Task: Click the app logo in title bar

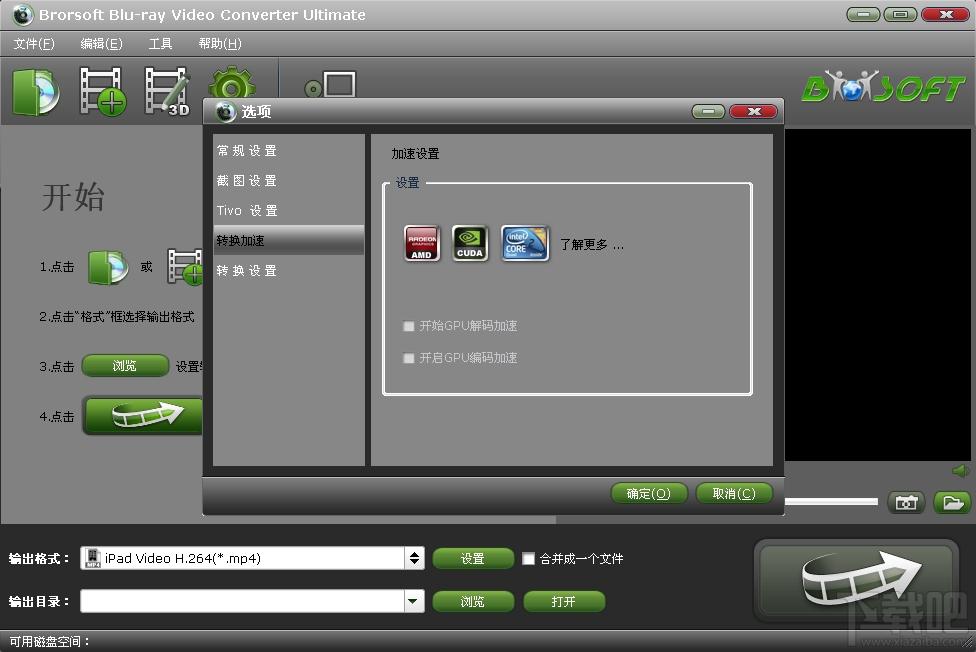Action: point(22,14)
